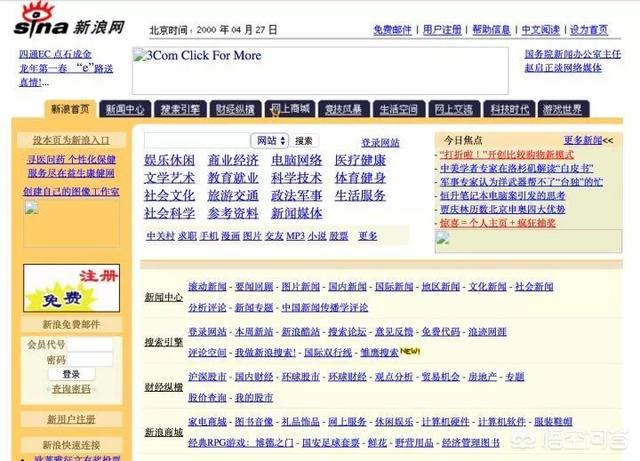Open the 用户注册 header link
640x461 pixels.
(x=442, y=30)
